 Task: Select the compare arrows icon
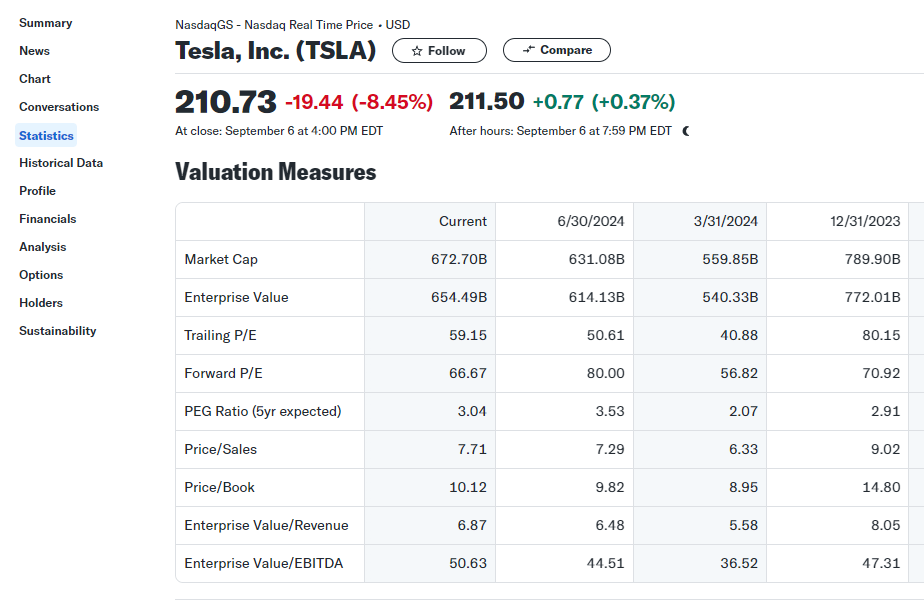coord(529,50)
